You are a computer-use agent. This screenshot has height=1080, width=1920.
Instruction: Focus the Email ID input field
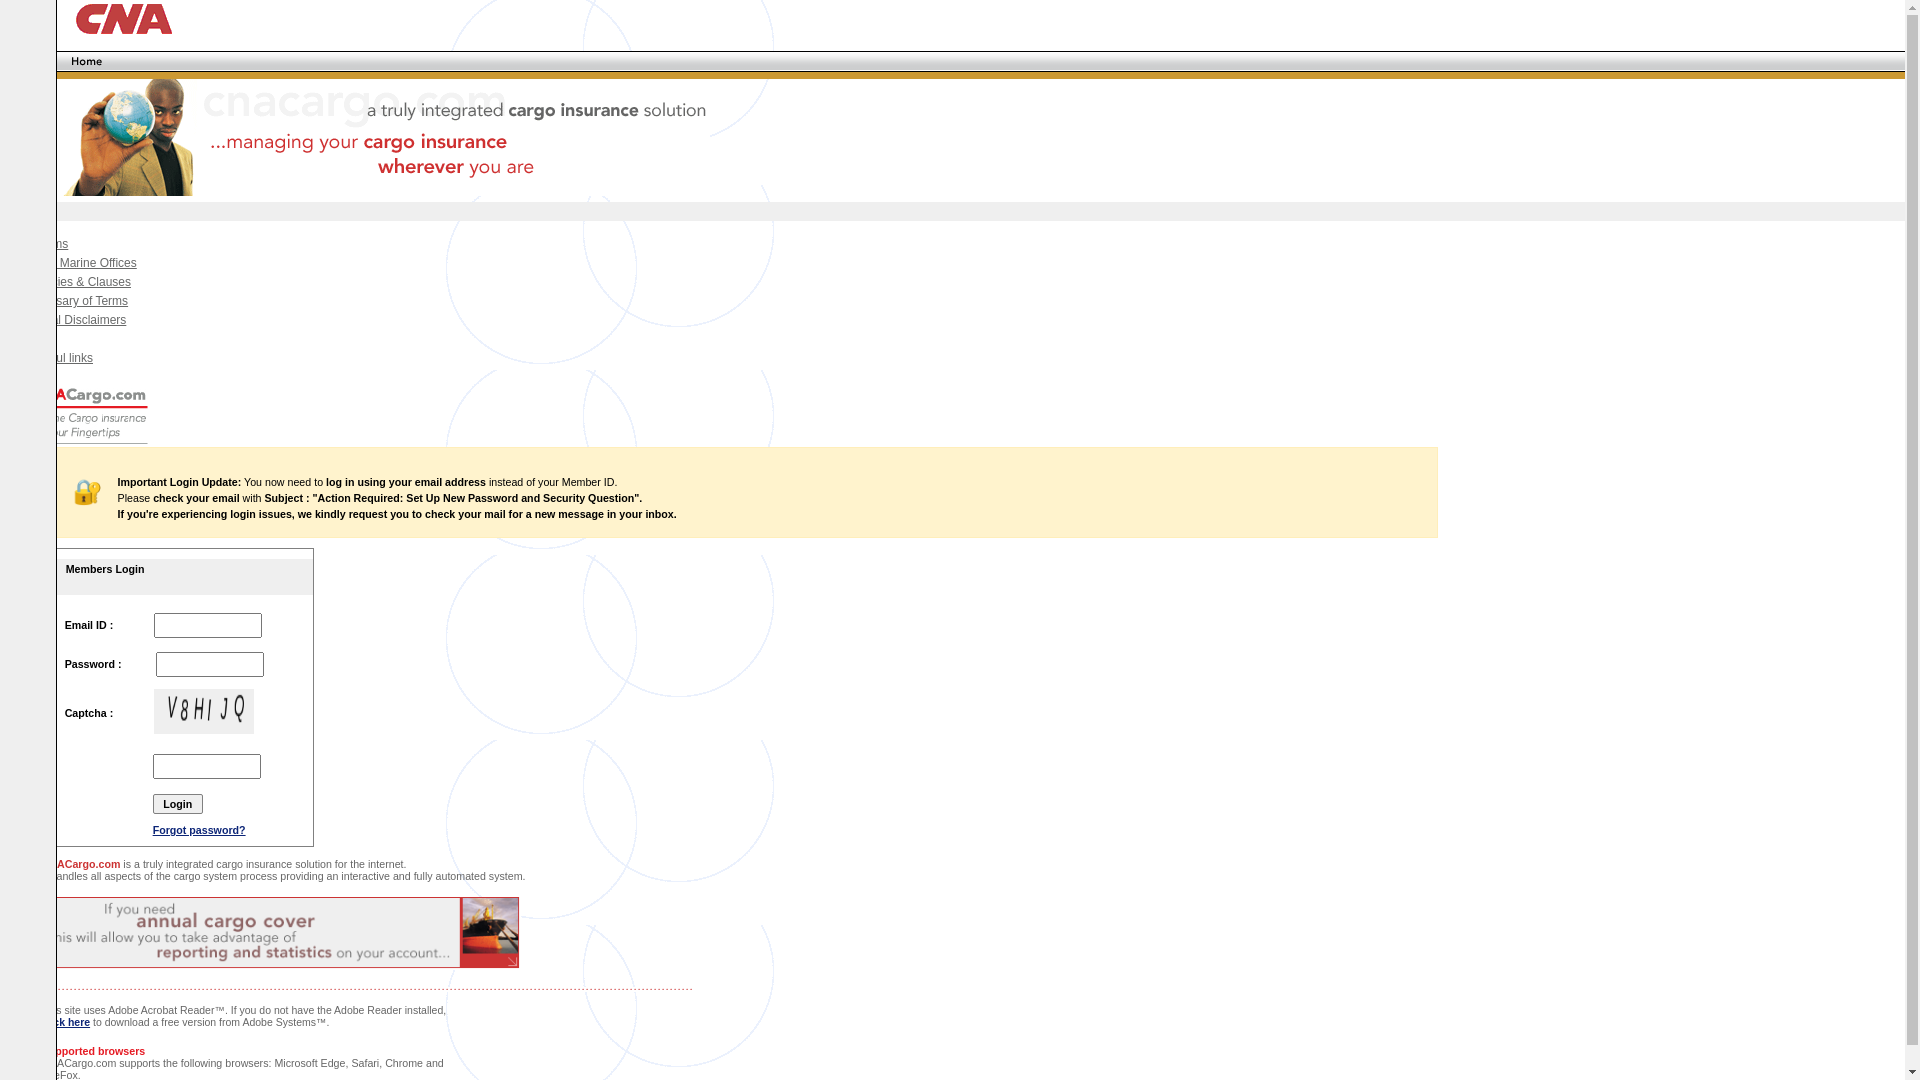(x=208, y=625)
